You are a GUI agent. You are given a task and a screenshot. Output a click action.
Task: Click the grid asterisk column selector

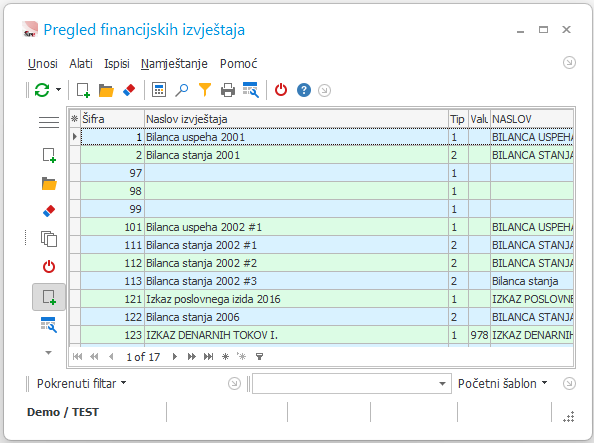click(x=75, y=119)
